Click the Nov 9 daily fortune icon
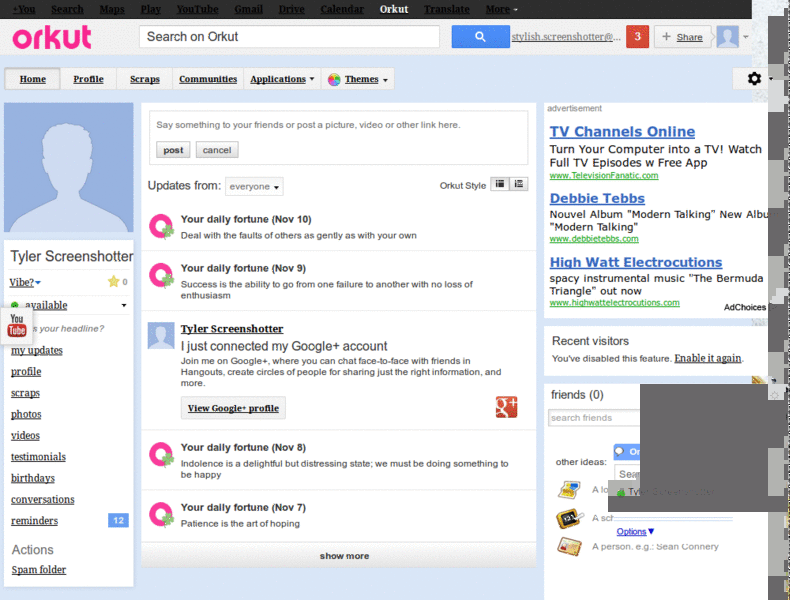The height and width of the screenshot is (600, 800). point(161,276)
